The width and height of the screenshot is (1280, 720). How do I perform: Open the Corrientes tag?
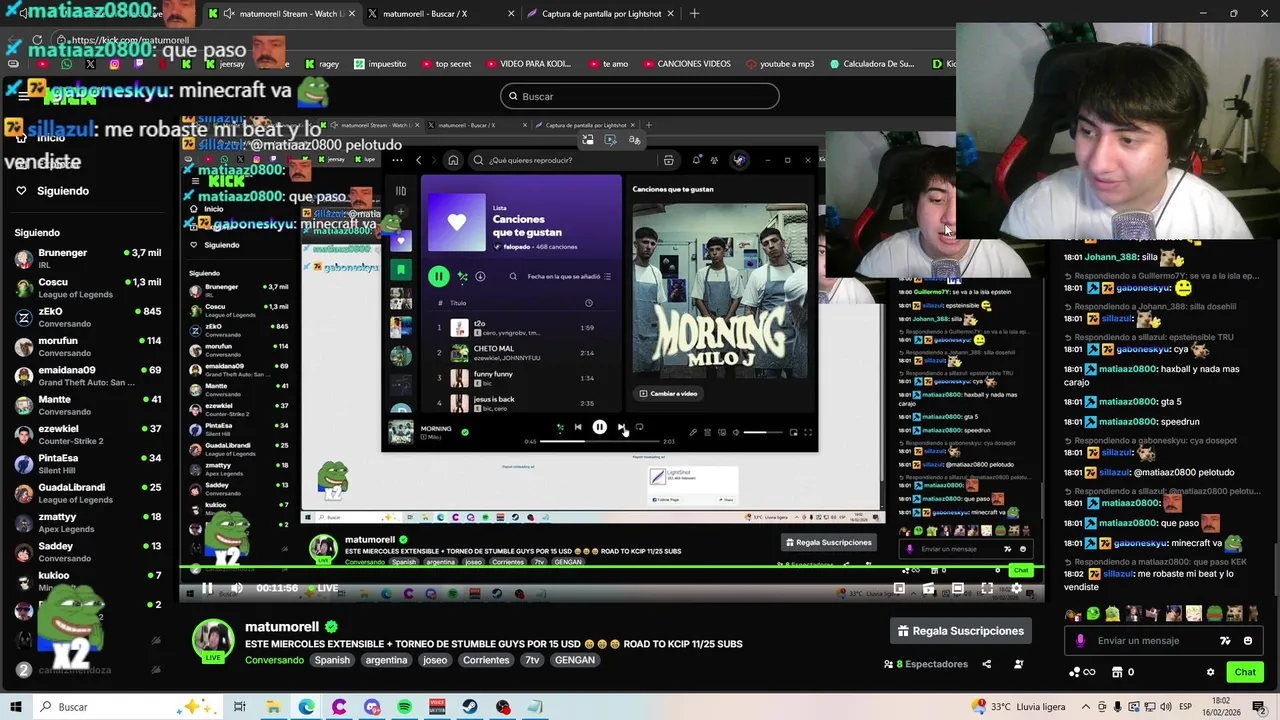coord(486,660)
